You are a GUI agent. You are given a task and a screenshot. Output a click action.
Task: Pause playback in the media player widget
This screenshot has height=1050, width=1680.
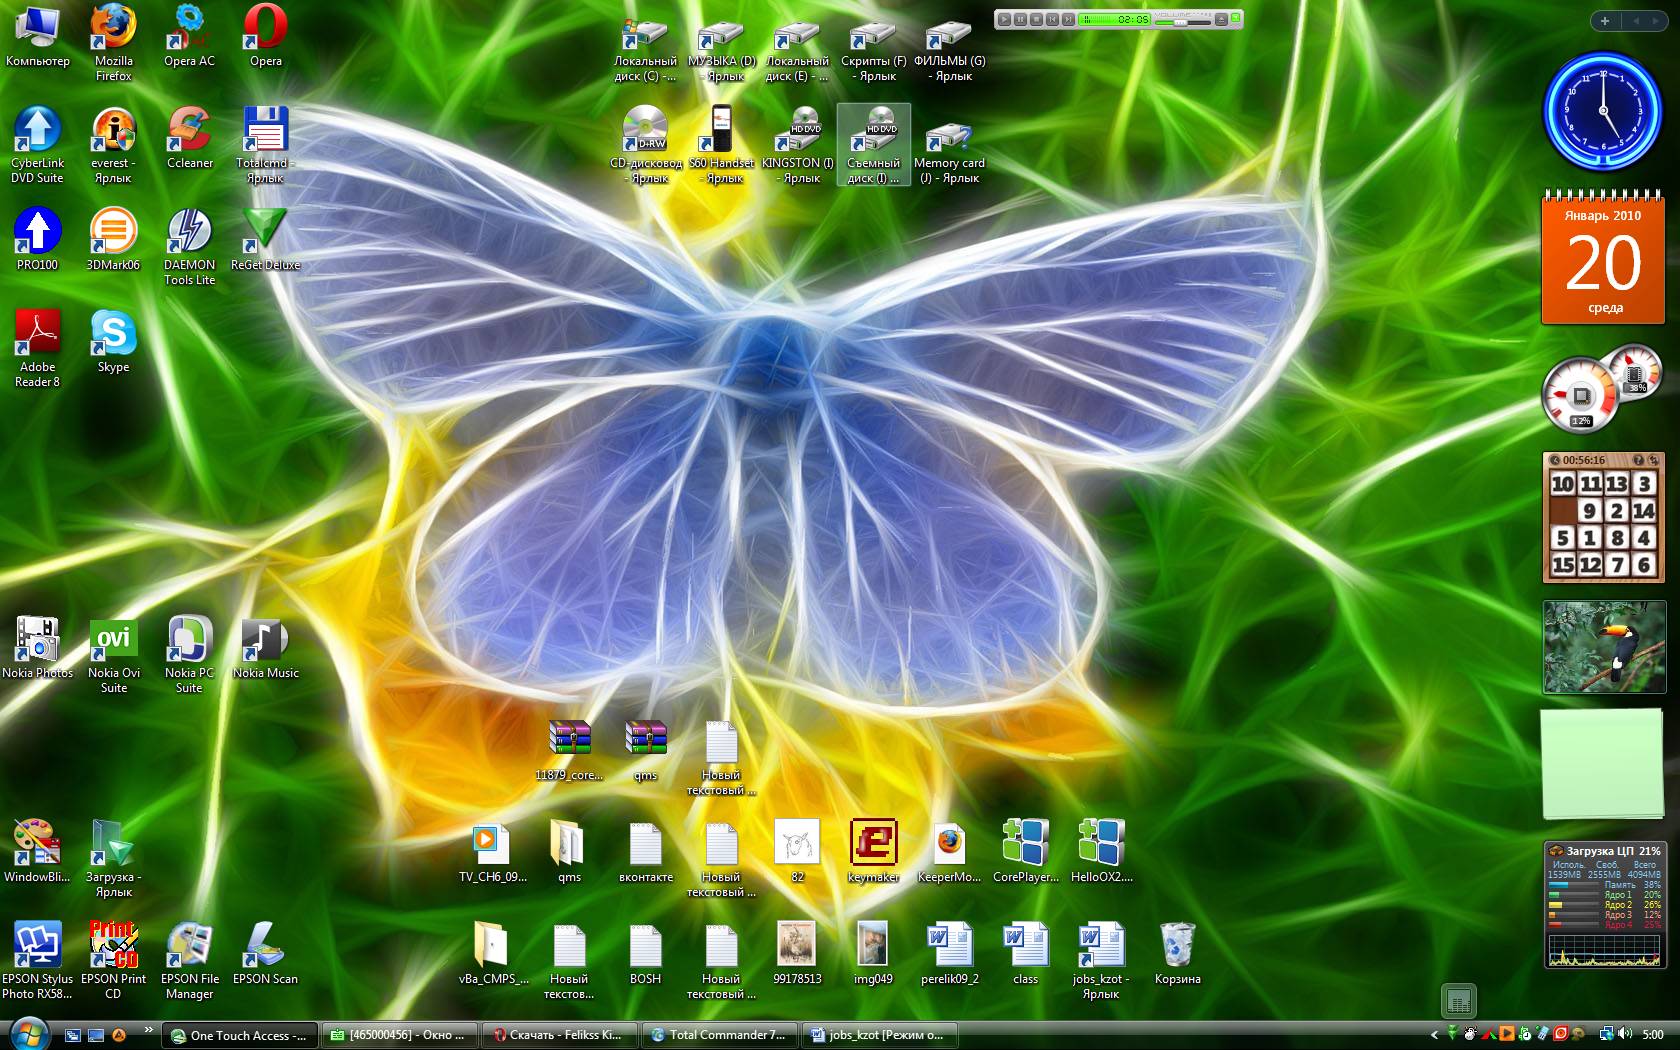coord(1020,19)
